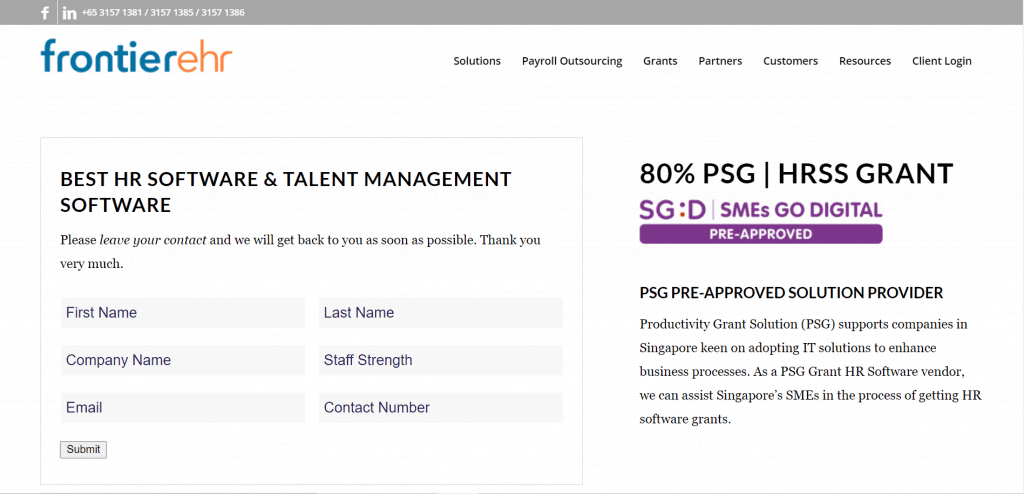This screenshot has width=1024, height=494.
Task: Go to the Grants menu item
Action: [x=660, y=61]
